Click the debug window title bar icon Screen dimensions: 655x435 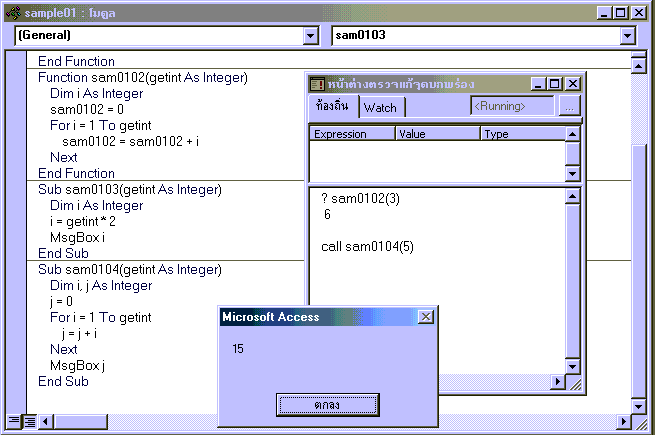click(317, 84)
